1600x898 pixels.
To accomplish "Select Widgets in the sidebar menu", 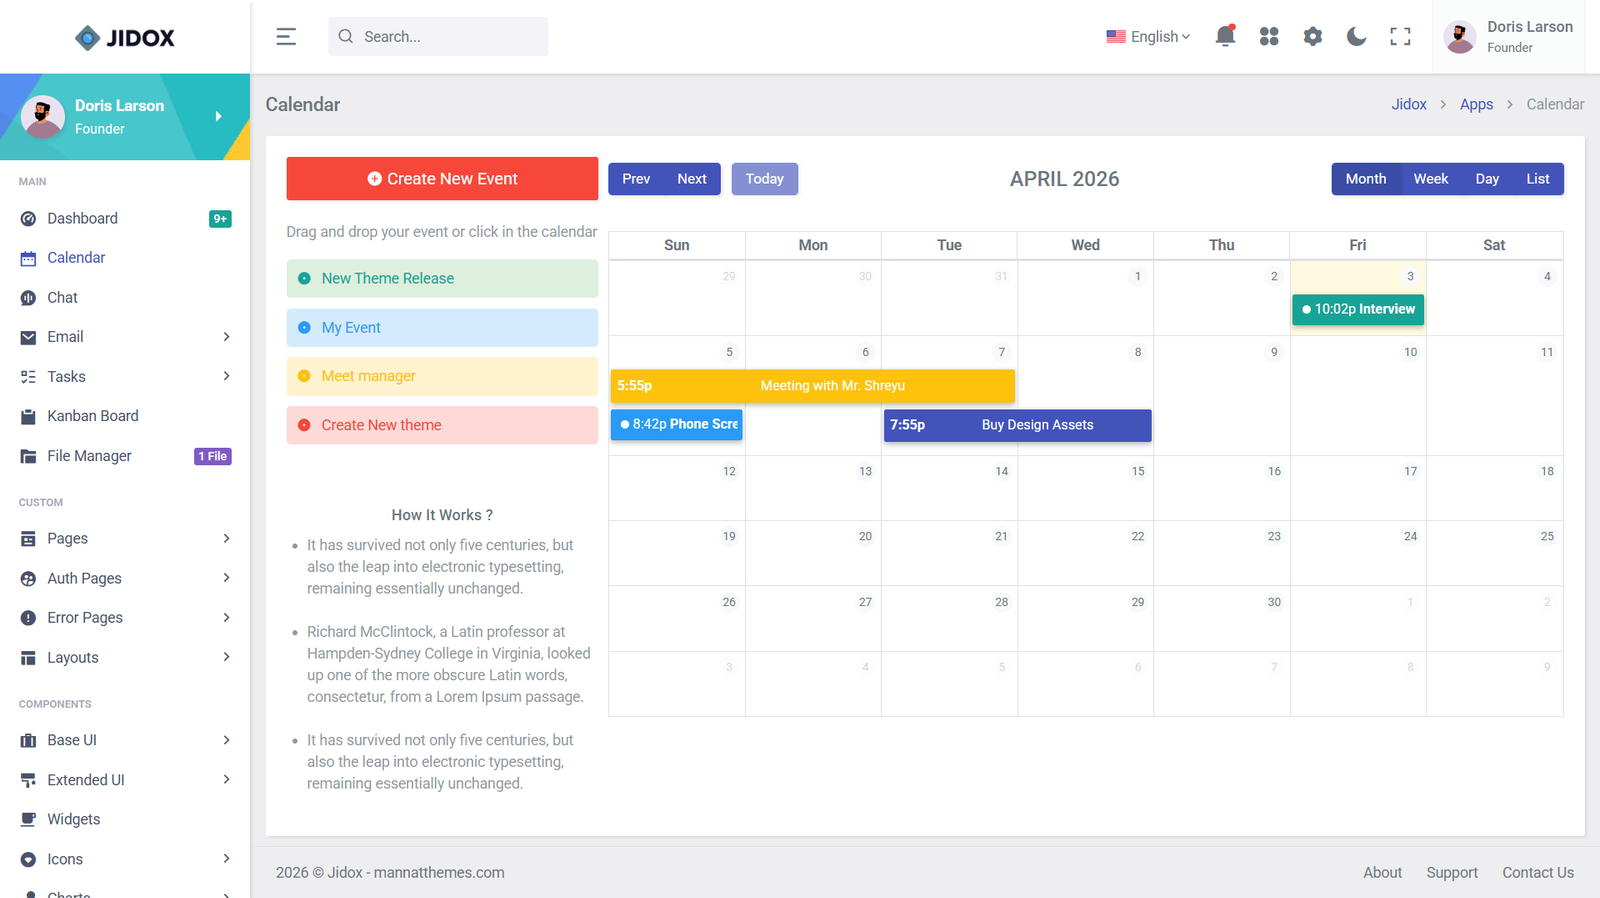I will [74, 819].
